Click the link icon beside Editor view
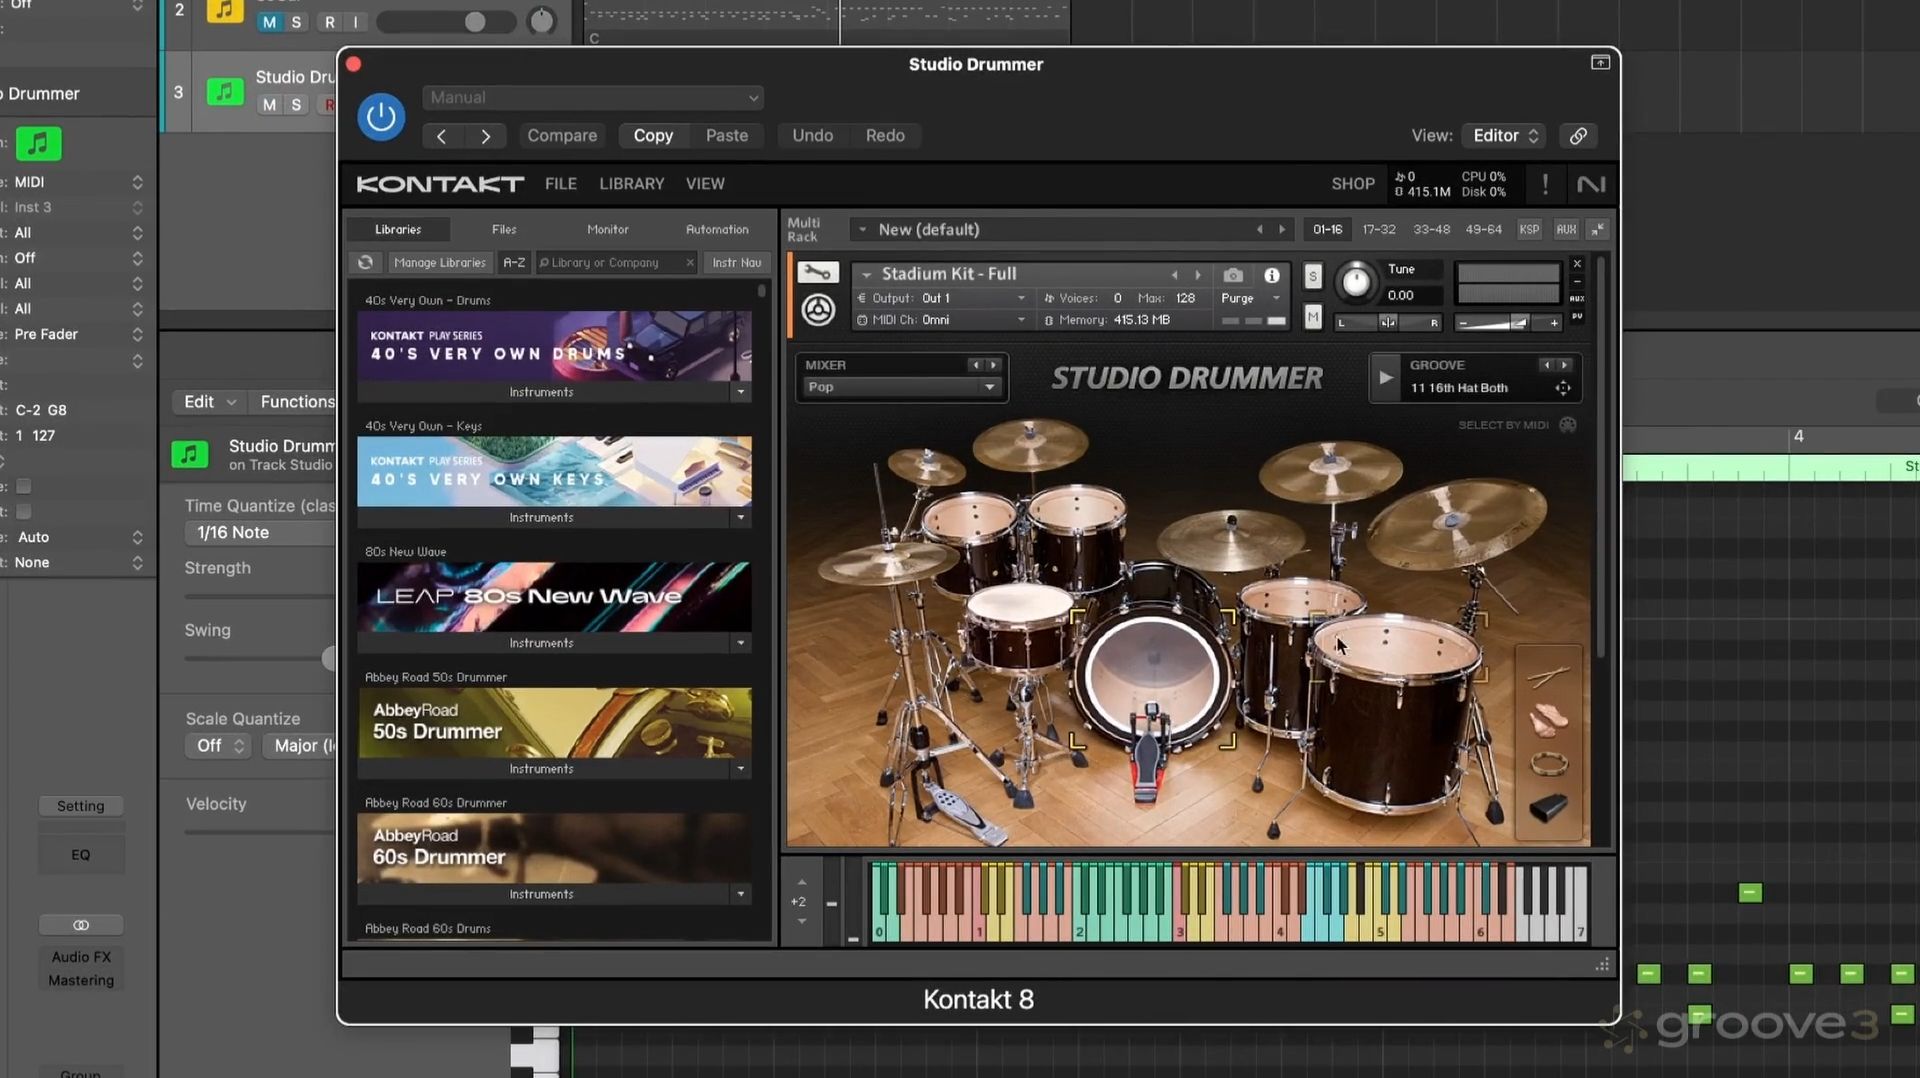The height and width of the screenshot is (1078, 1920). point(1578,136)
